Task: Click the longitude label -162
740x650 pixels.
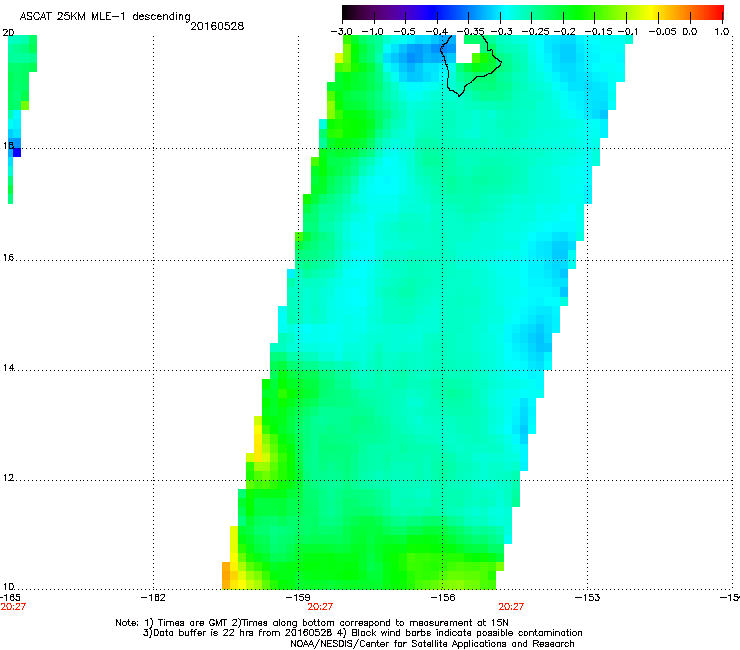Action: point(153,598)
